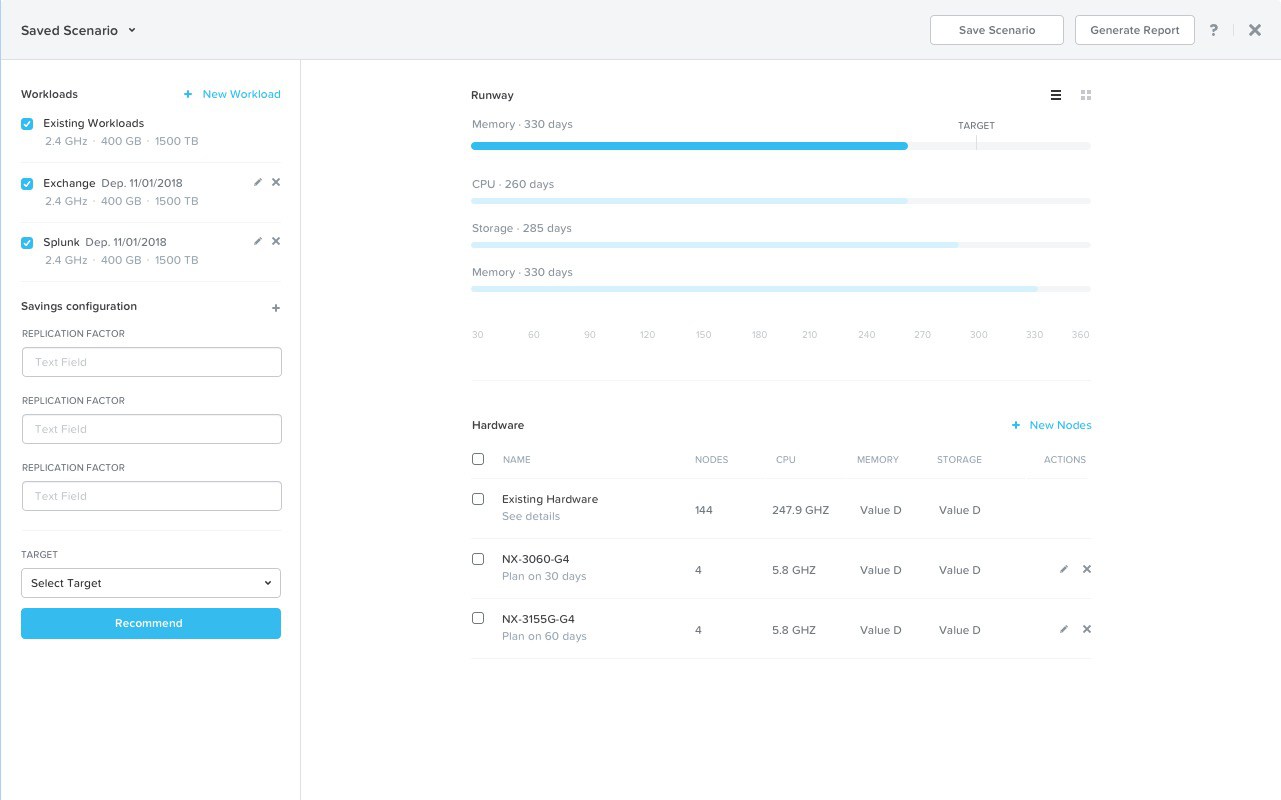
Task: Switch Runway to list view
Action: pyautogui.click(x=1055, y=95)
